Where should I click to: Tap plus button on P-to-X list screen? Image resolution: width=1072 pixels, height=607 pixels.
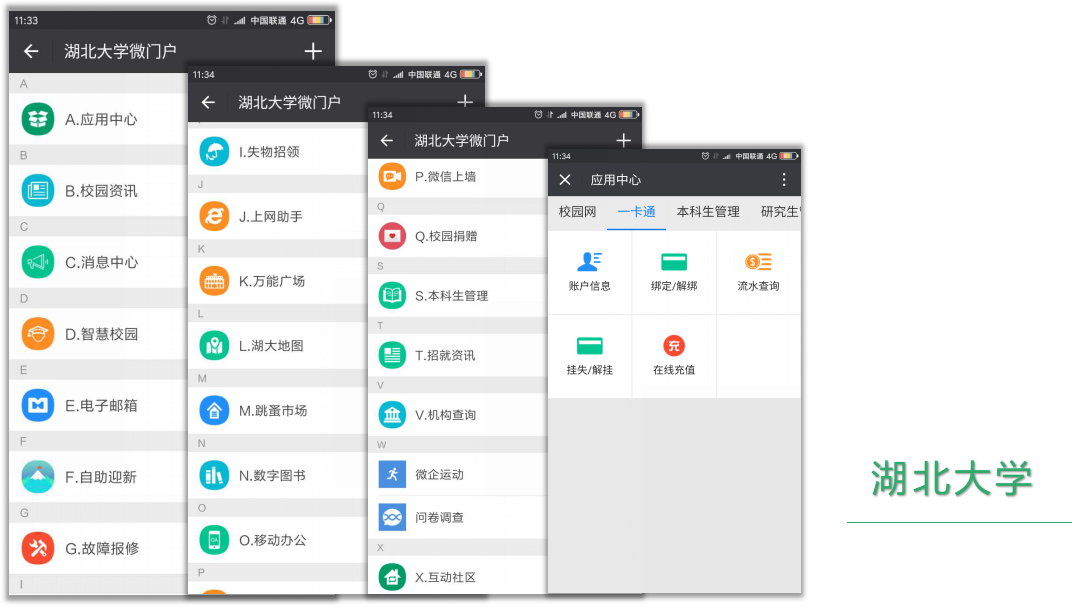coord(624,141)
